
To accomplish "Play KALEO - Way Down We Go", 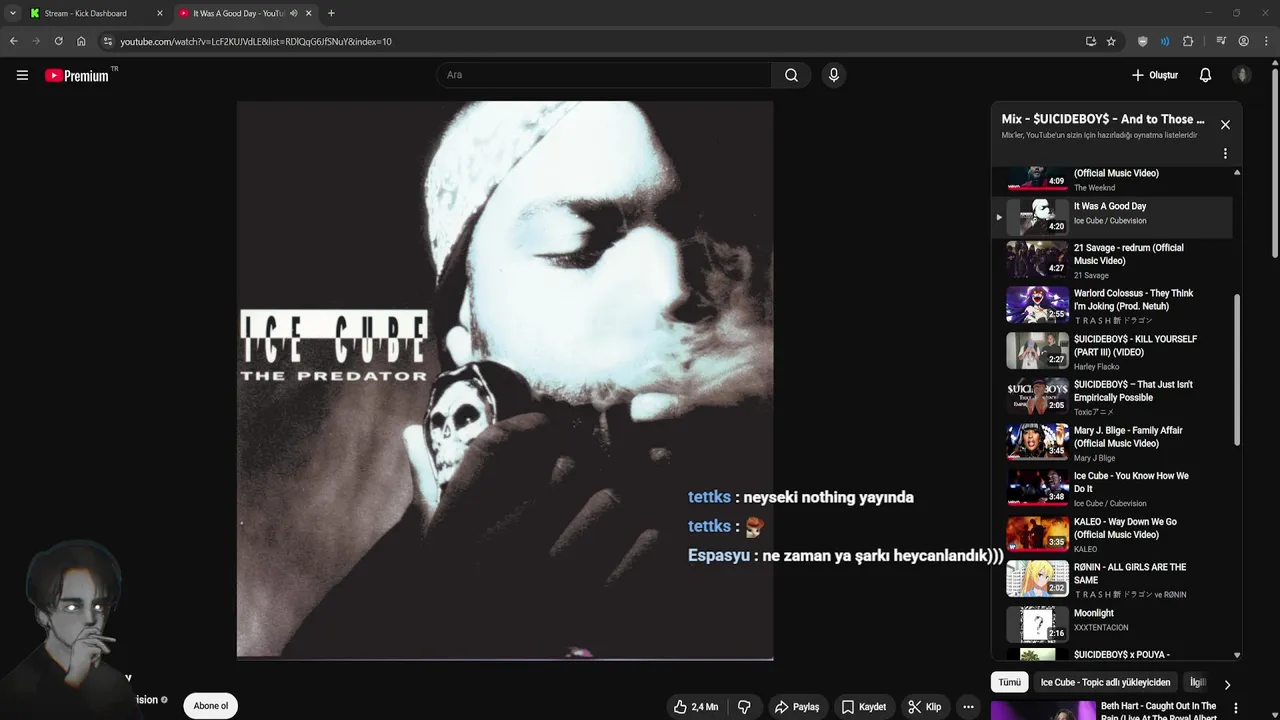I will coord(1112,534).
